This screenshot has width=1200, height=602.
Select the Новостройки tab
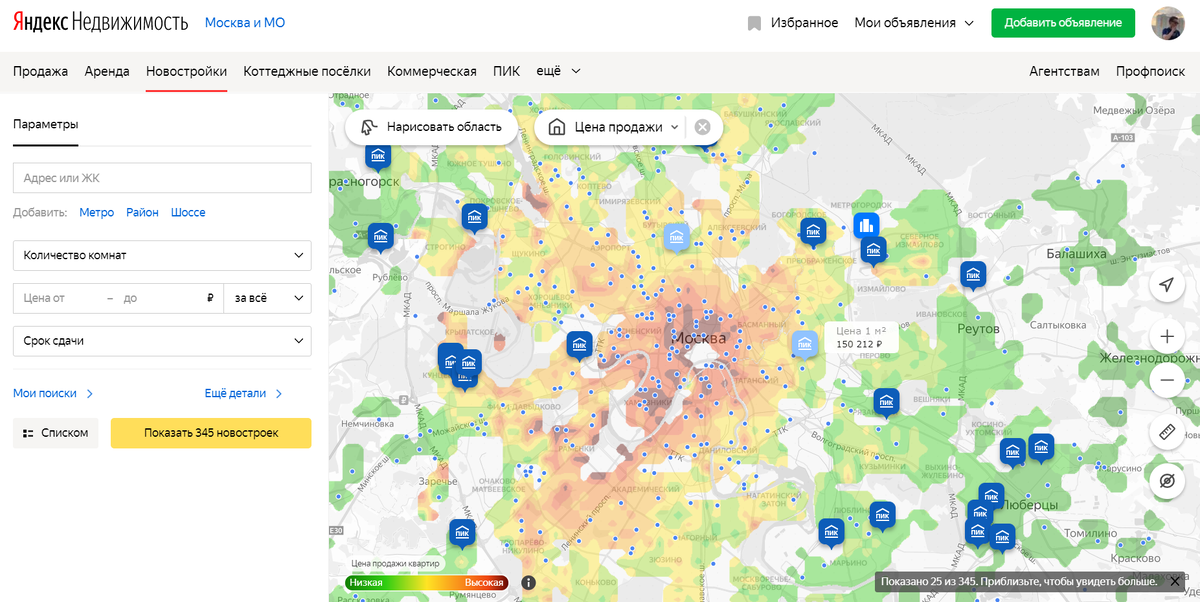186,71
